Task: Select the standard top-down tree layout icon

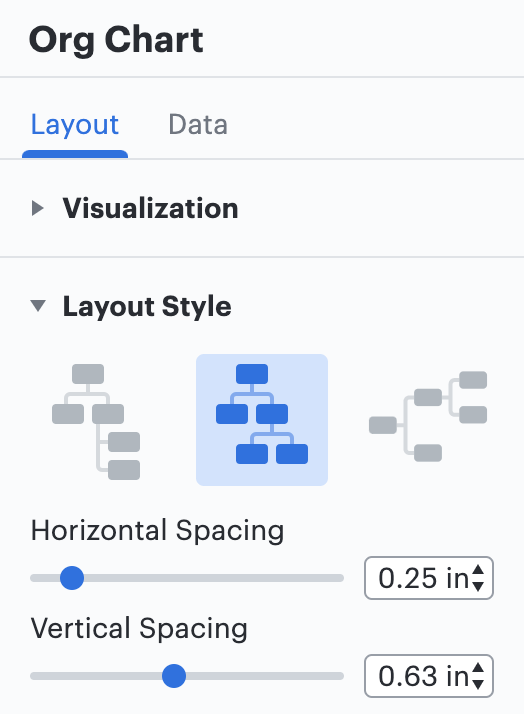Action: pos(262,420)
